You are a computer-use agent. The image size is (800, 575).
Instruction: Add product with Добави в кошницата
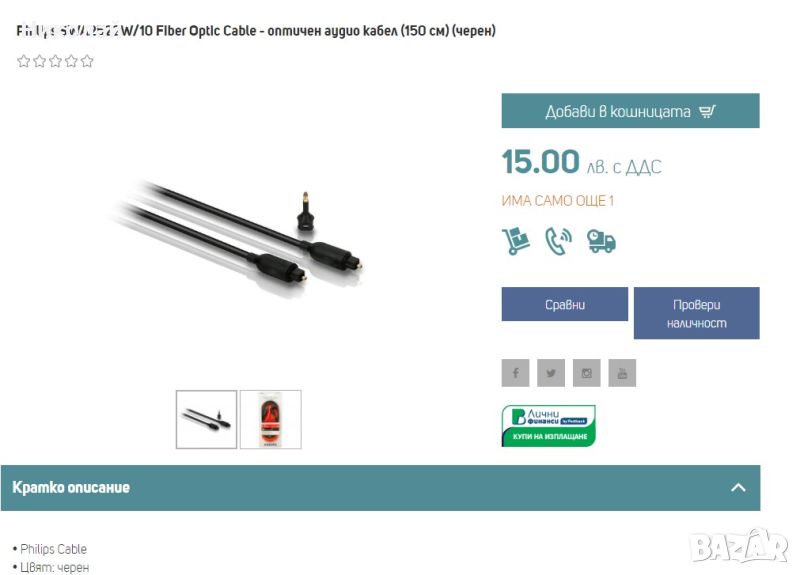631,111
